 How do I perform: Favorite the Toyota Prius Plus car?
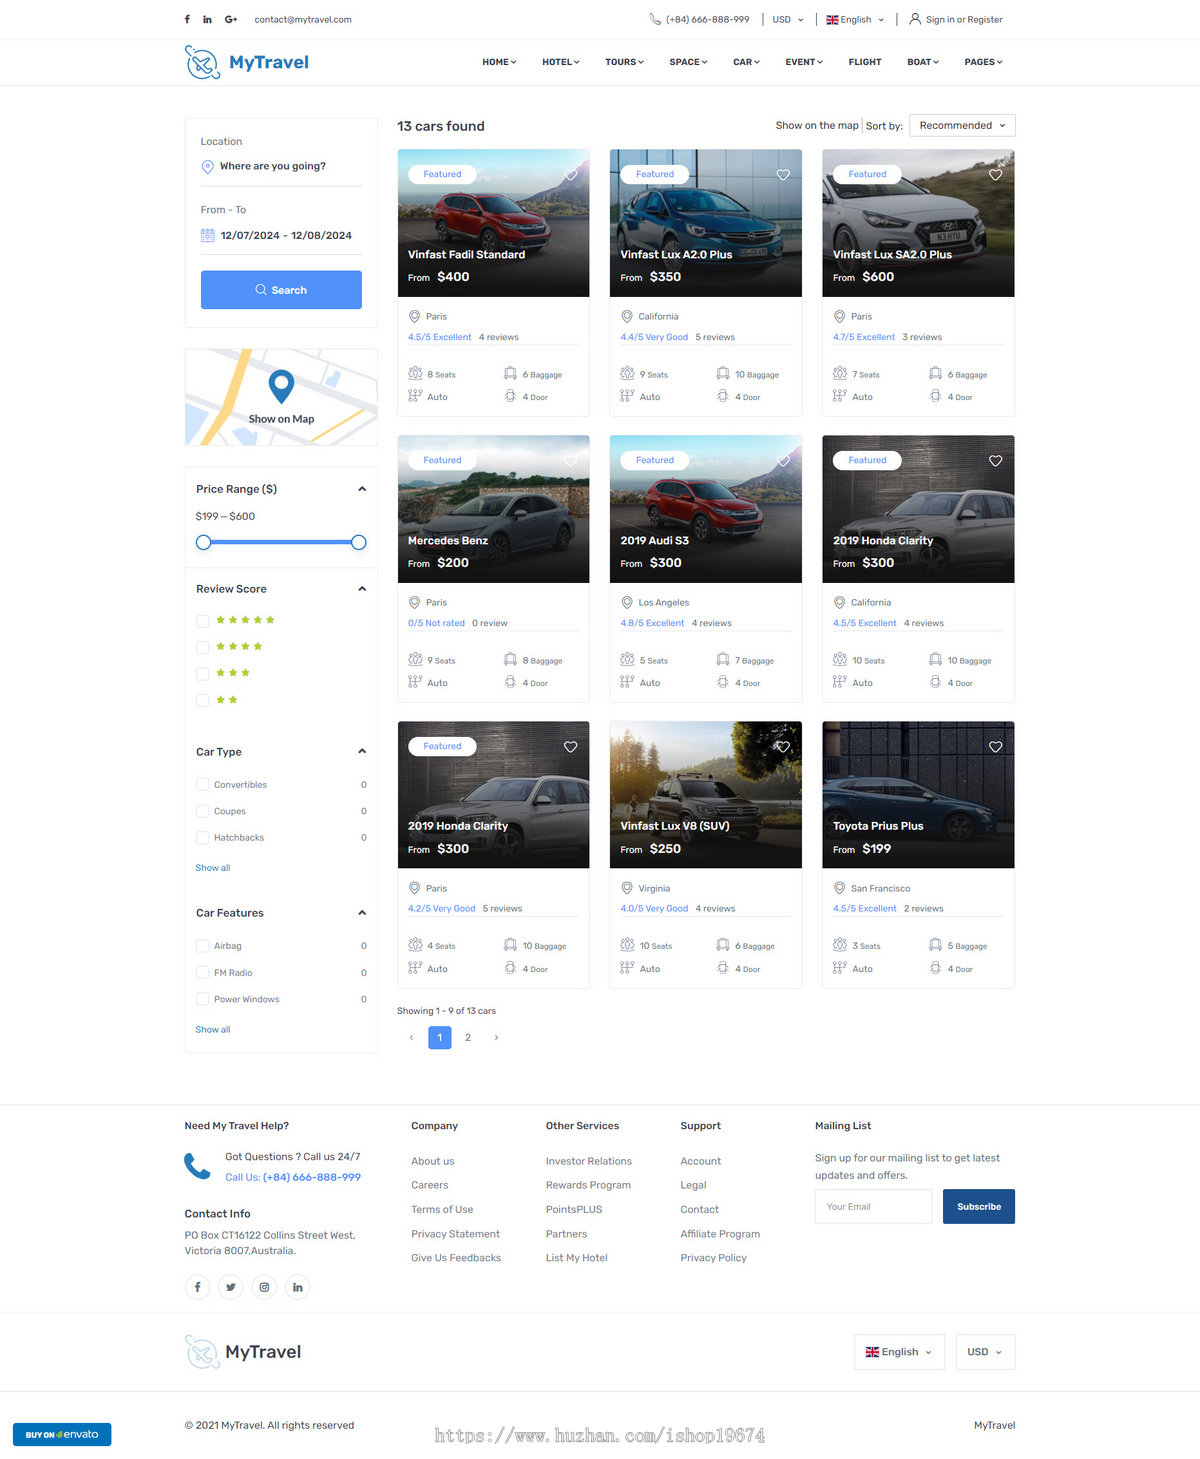coord(996,747)
